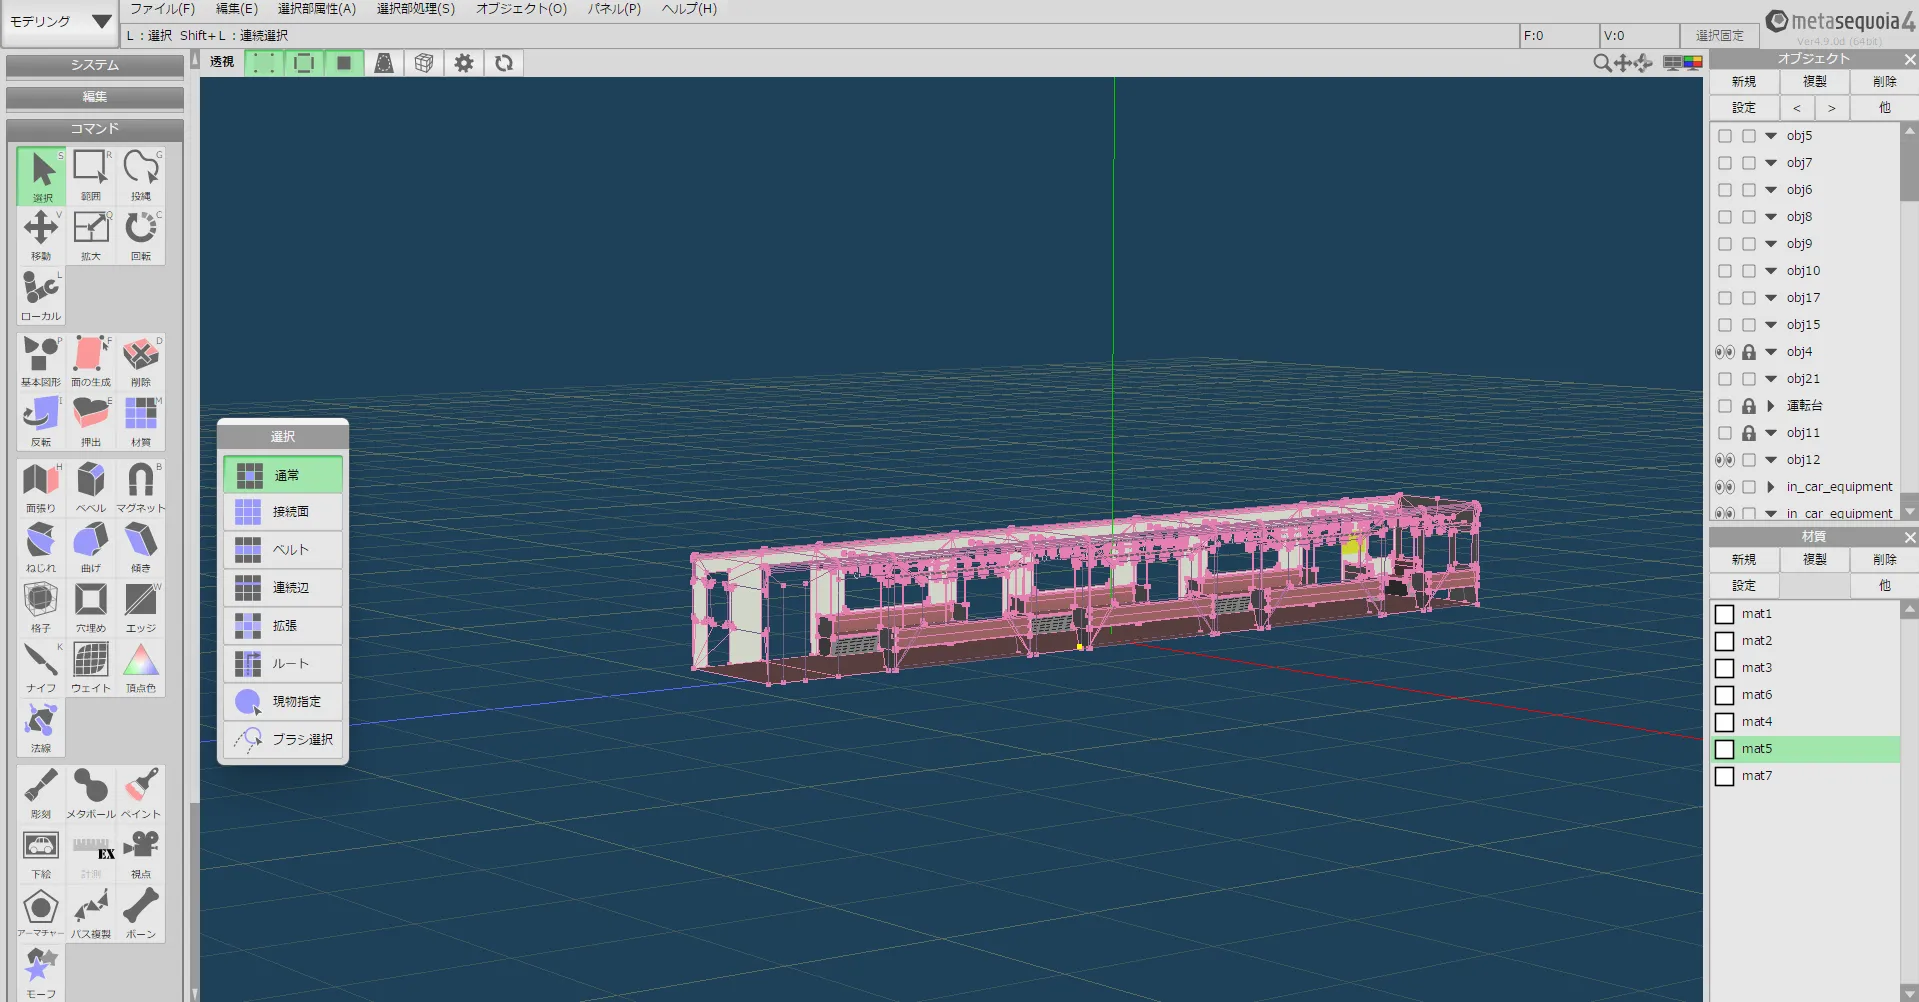Click 複製 button in object panel
This screenshot has width=1919, height=1002.
point(1814,82)
